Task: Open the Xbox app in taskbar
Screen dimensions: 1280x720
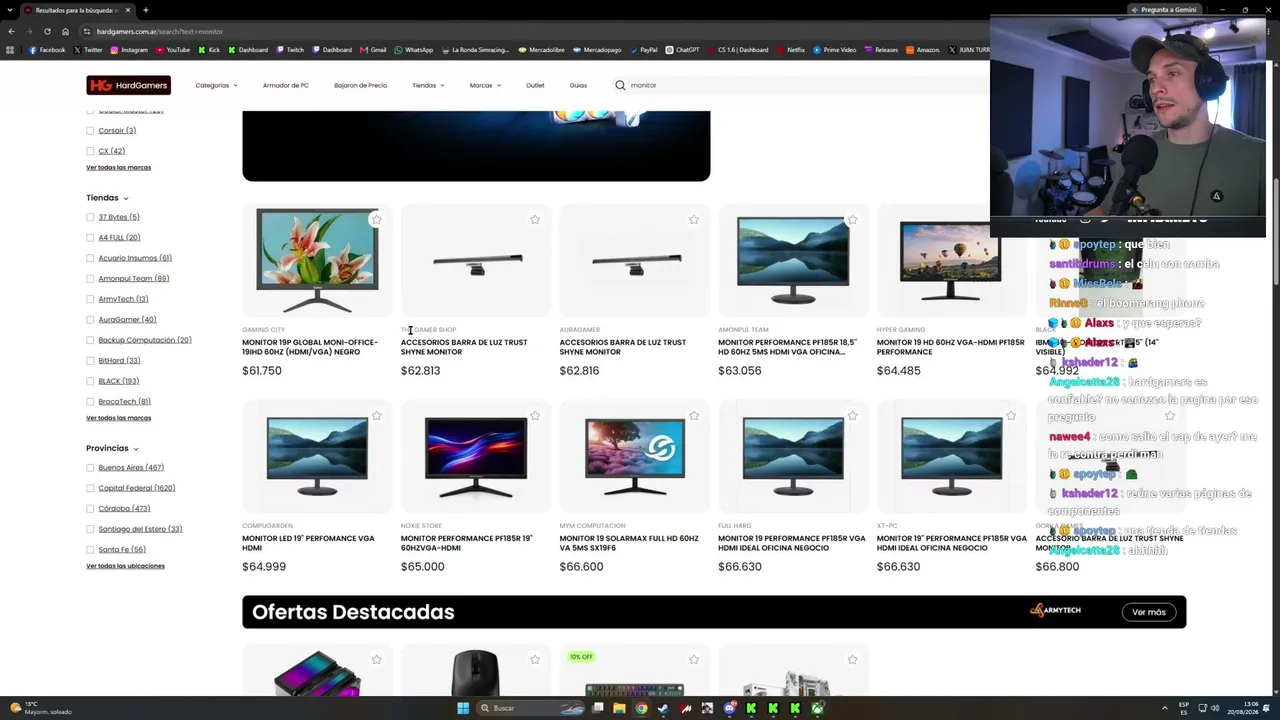Action: click(817, 708)
